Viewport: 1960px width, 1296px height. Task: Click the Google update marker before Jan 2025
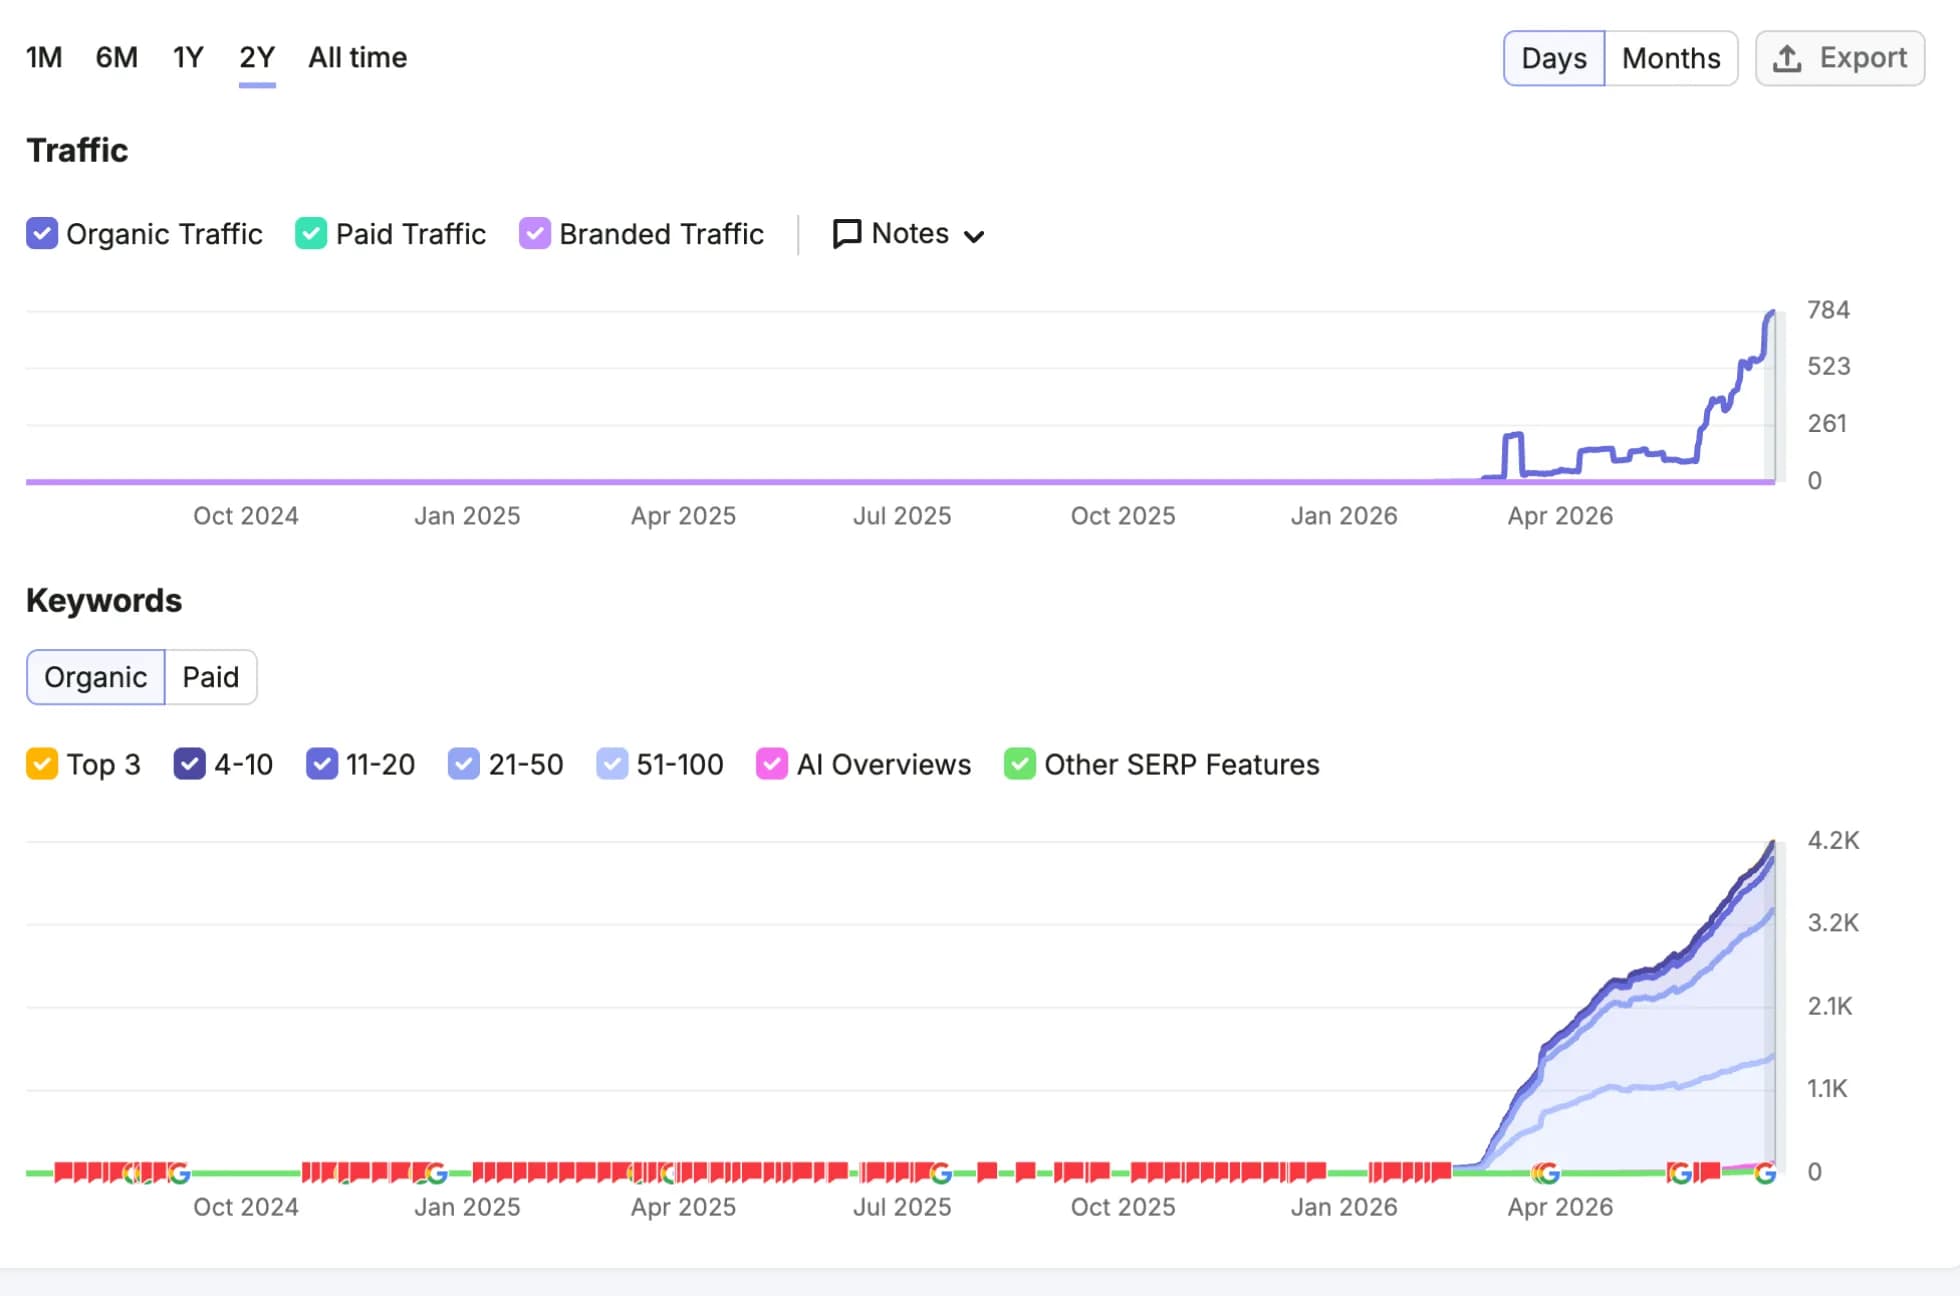point(436,1173)
